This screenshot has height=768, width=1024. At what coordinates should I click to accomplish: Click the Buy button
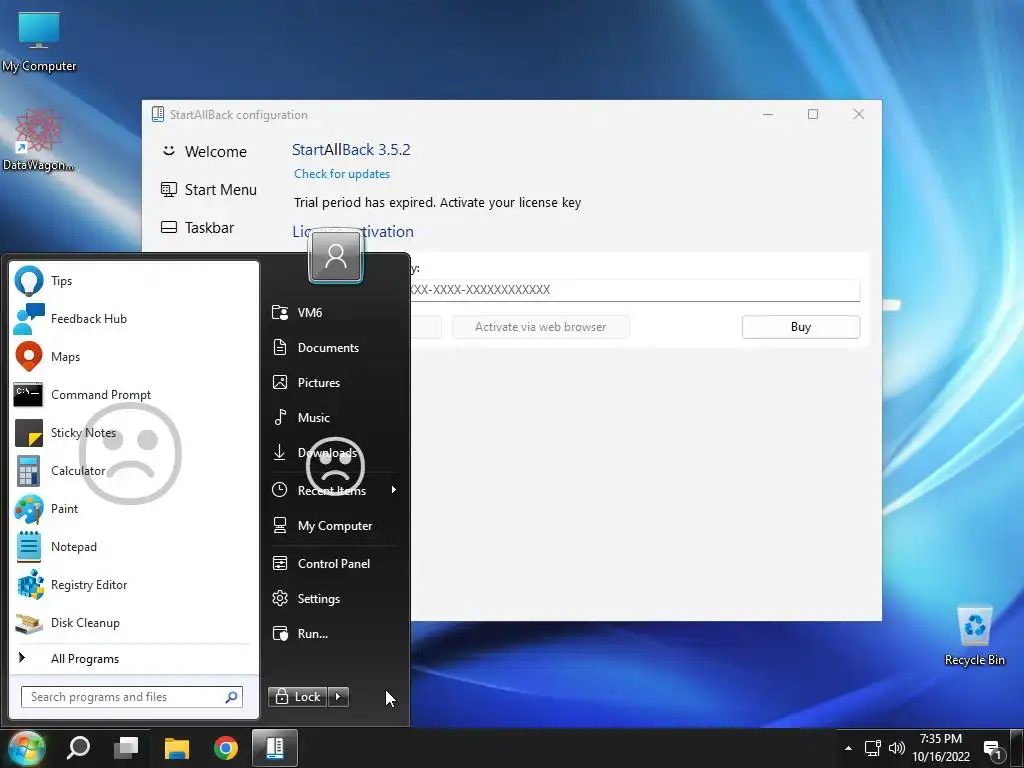[x=801, y=327]
